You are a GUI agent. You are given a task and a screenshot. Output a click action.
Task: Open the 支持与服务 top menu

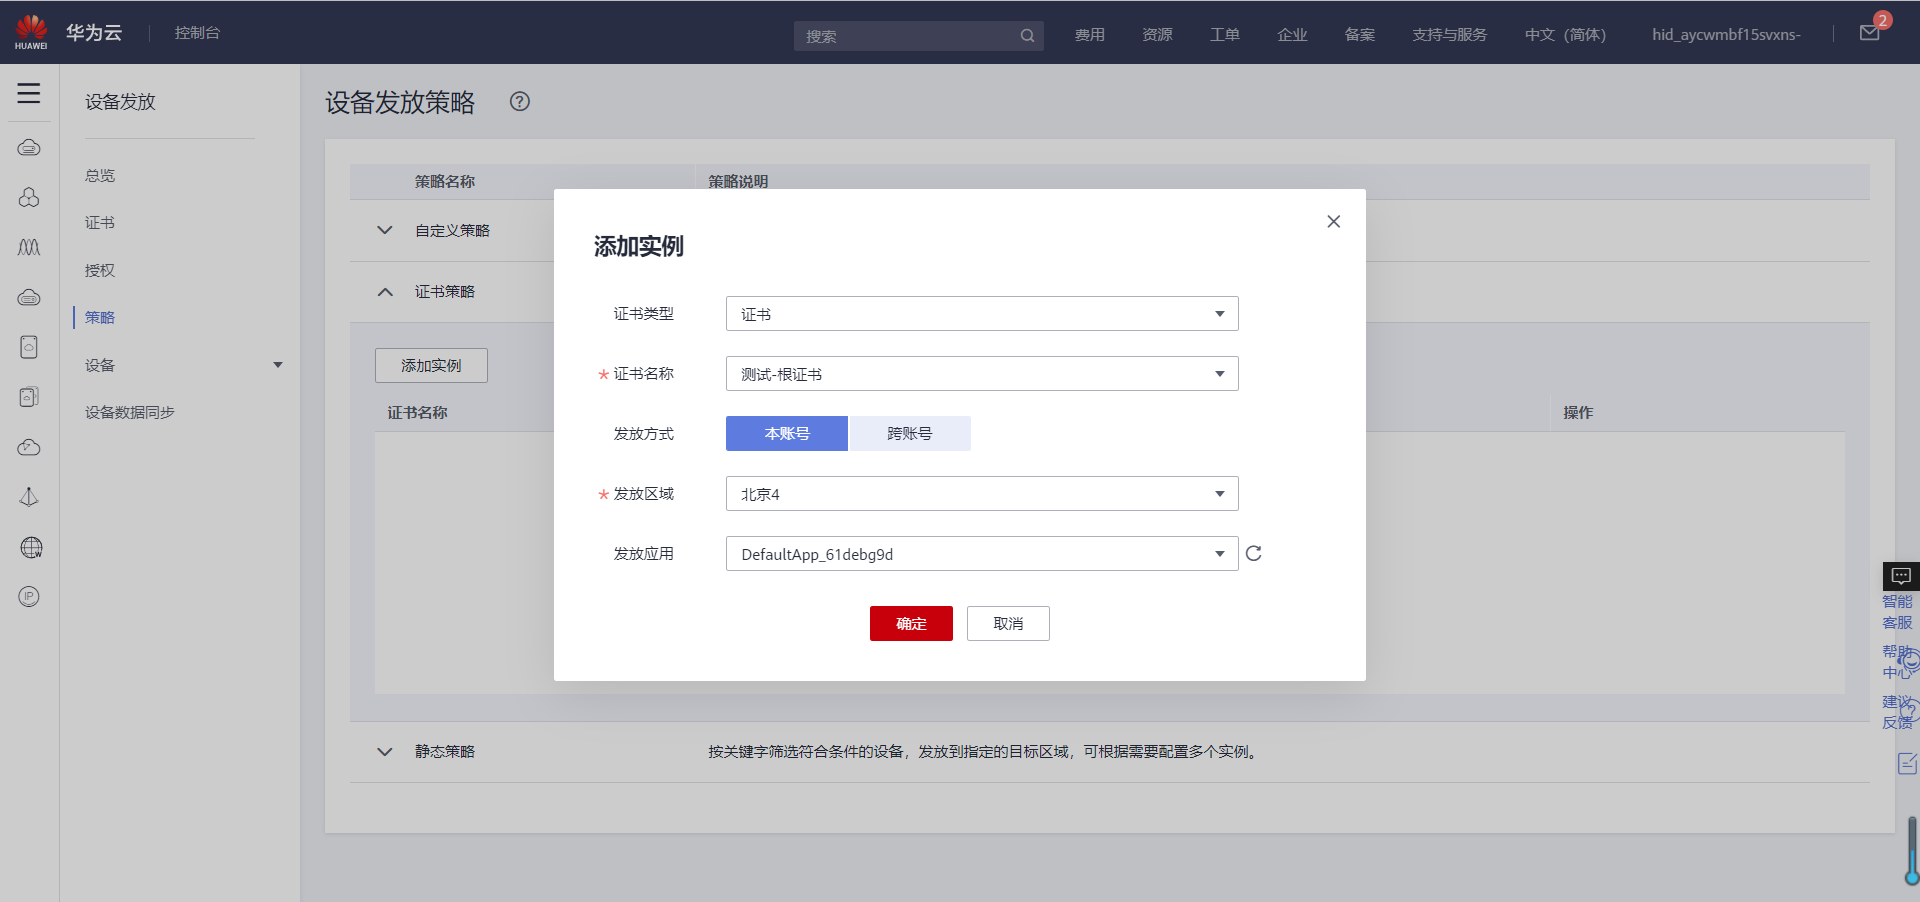pos(1449,34)
